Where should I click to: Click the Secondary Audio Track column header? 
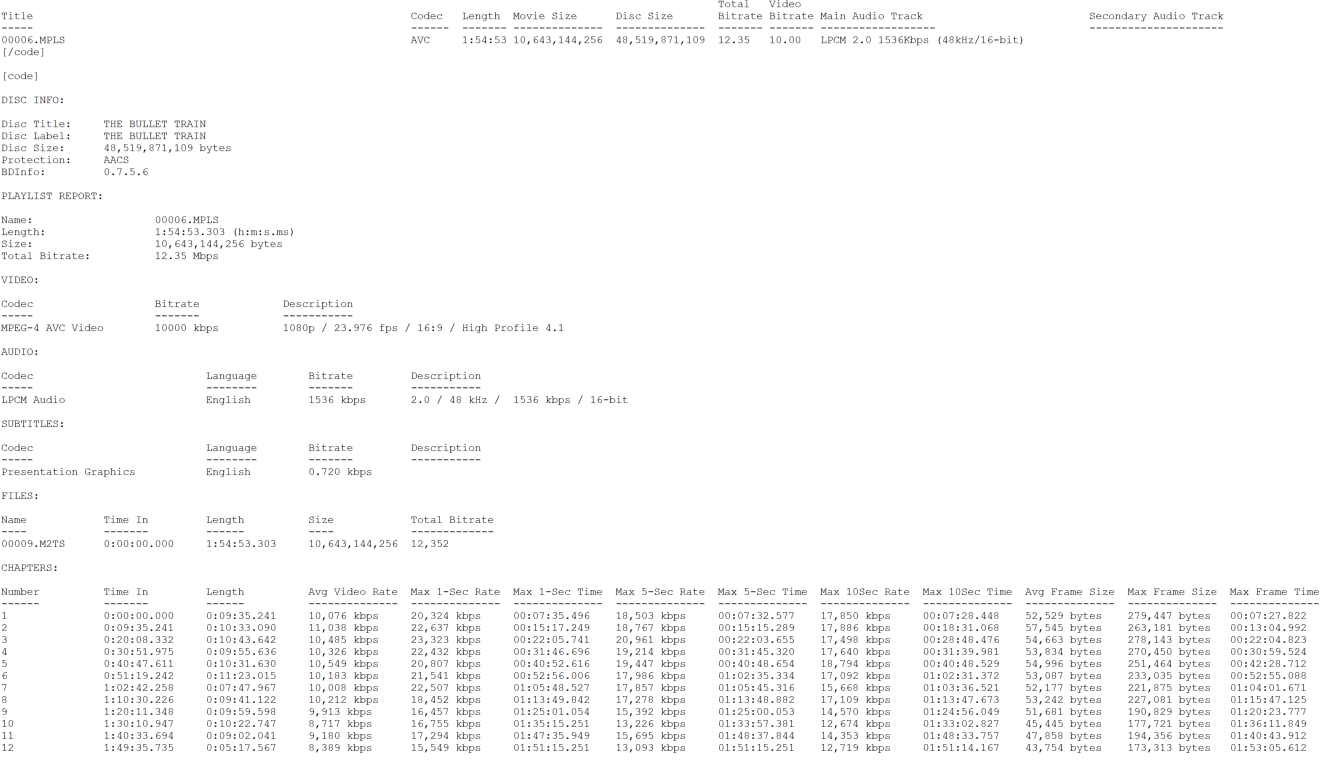click(1155, 16)
